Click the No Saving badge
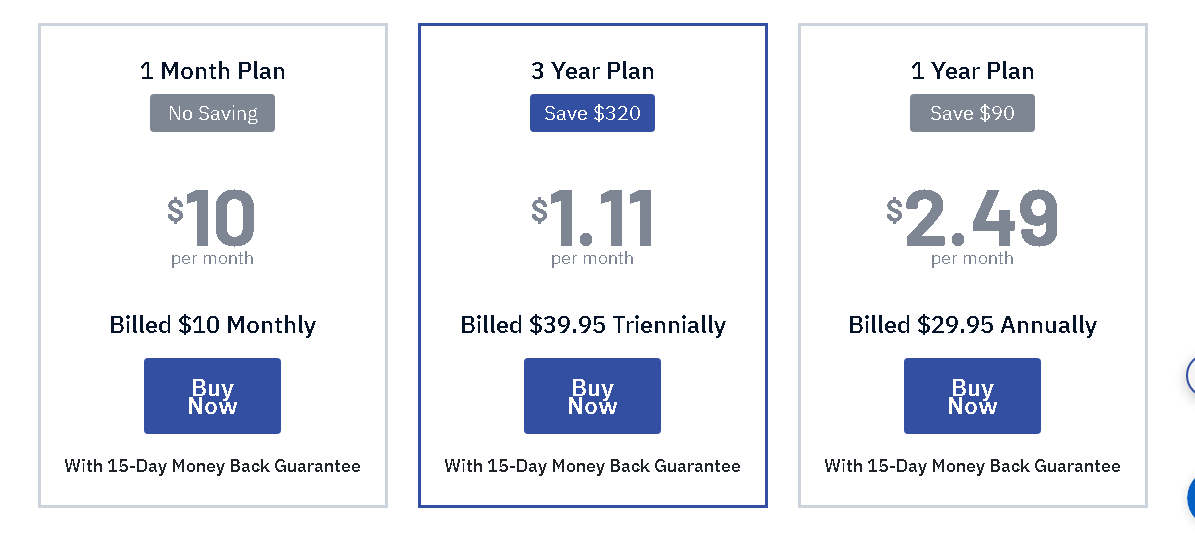 pos(212,113)
